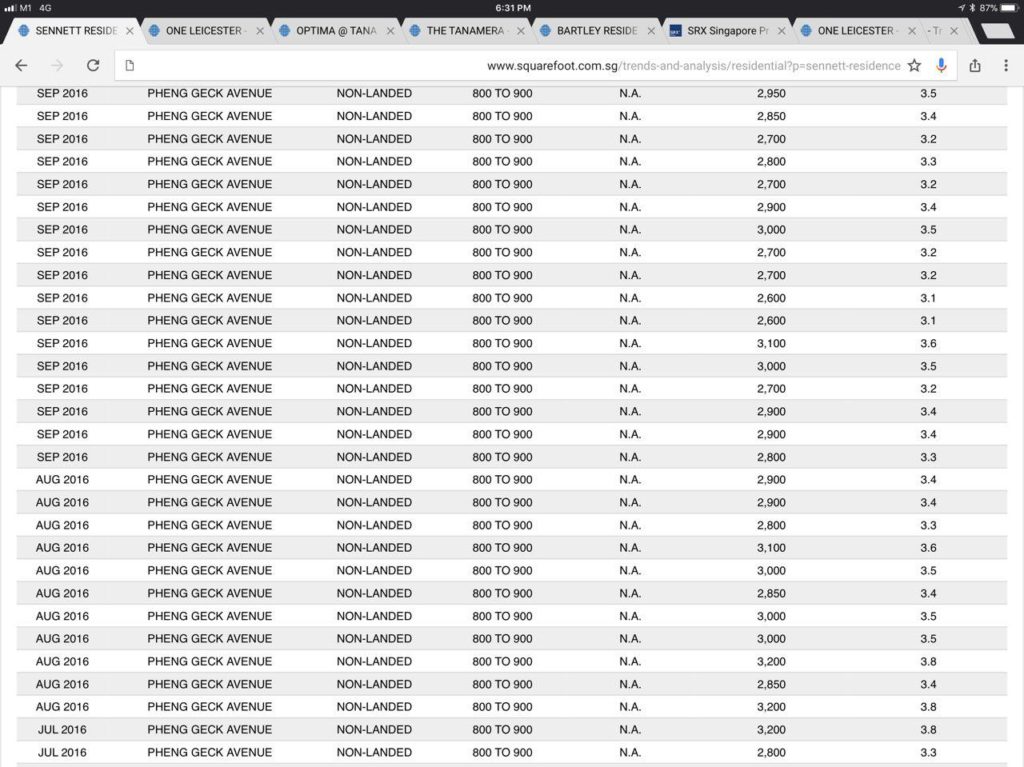Tap the battery indicator in the status bar
Viewport: 1024px width, 767px height.
(x=1008, y=8)
